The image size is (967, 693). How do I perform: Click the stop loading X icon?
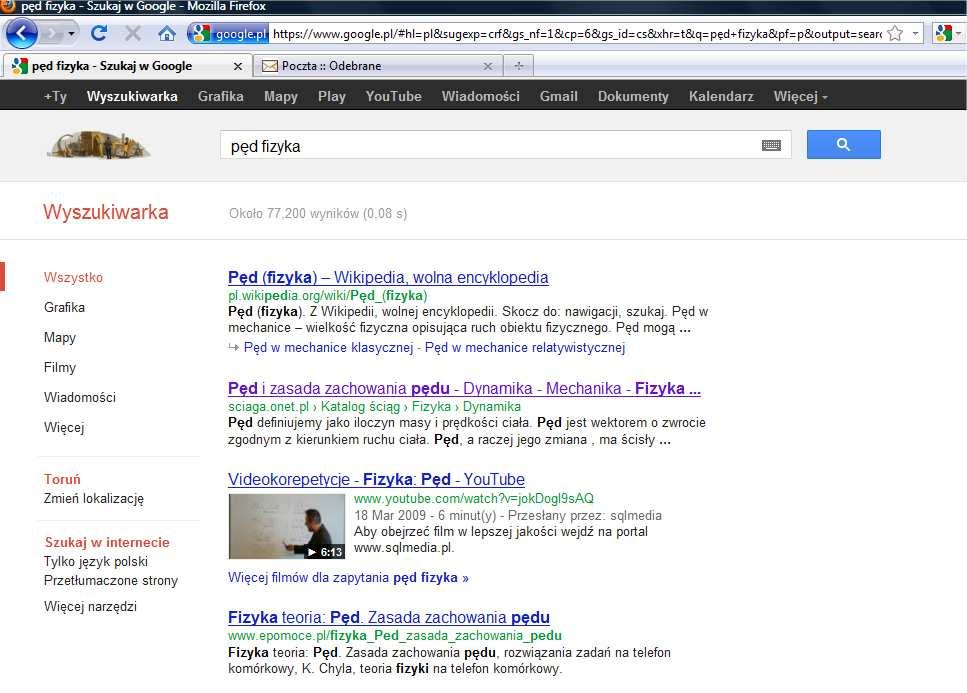click(133, 33)
